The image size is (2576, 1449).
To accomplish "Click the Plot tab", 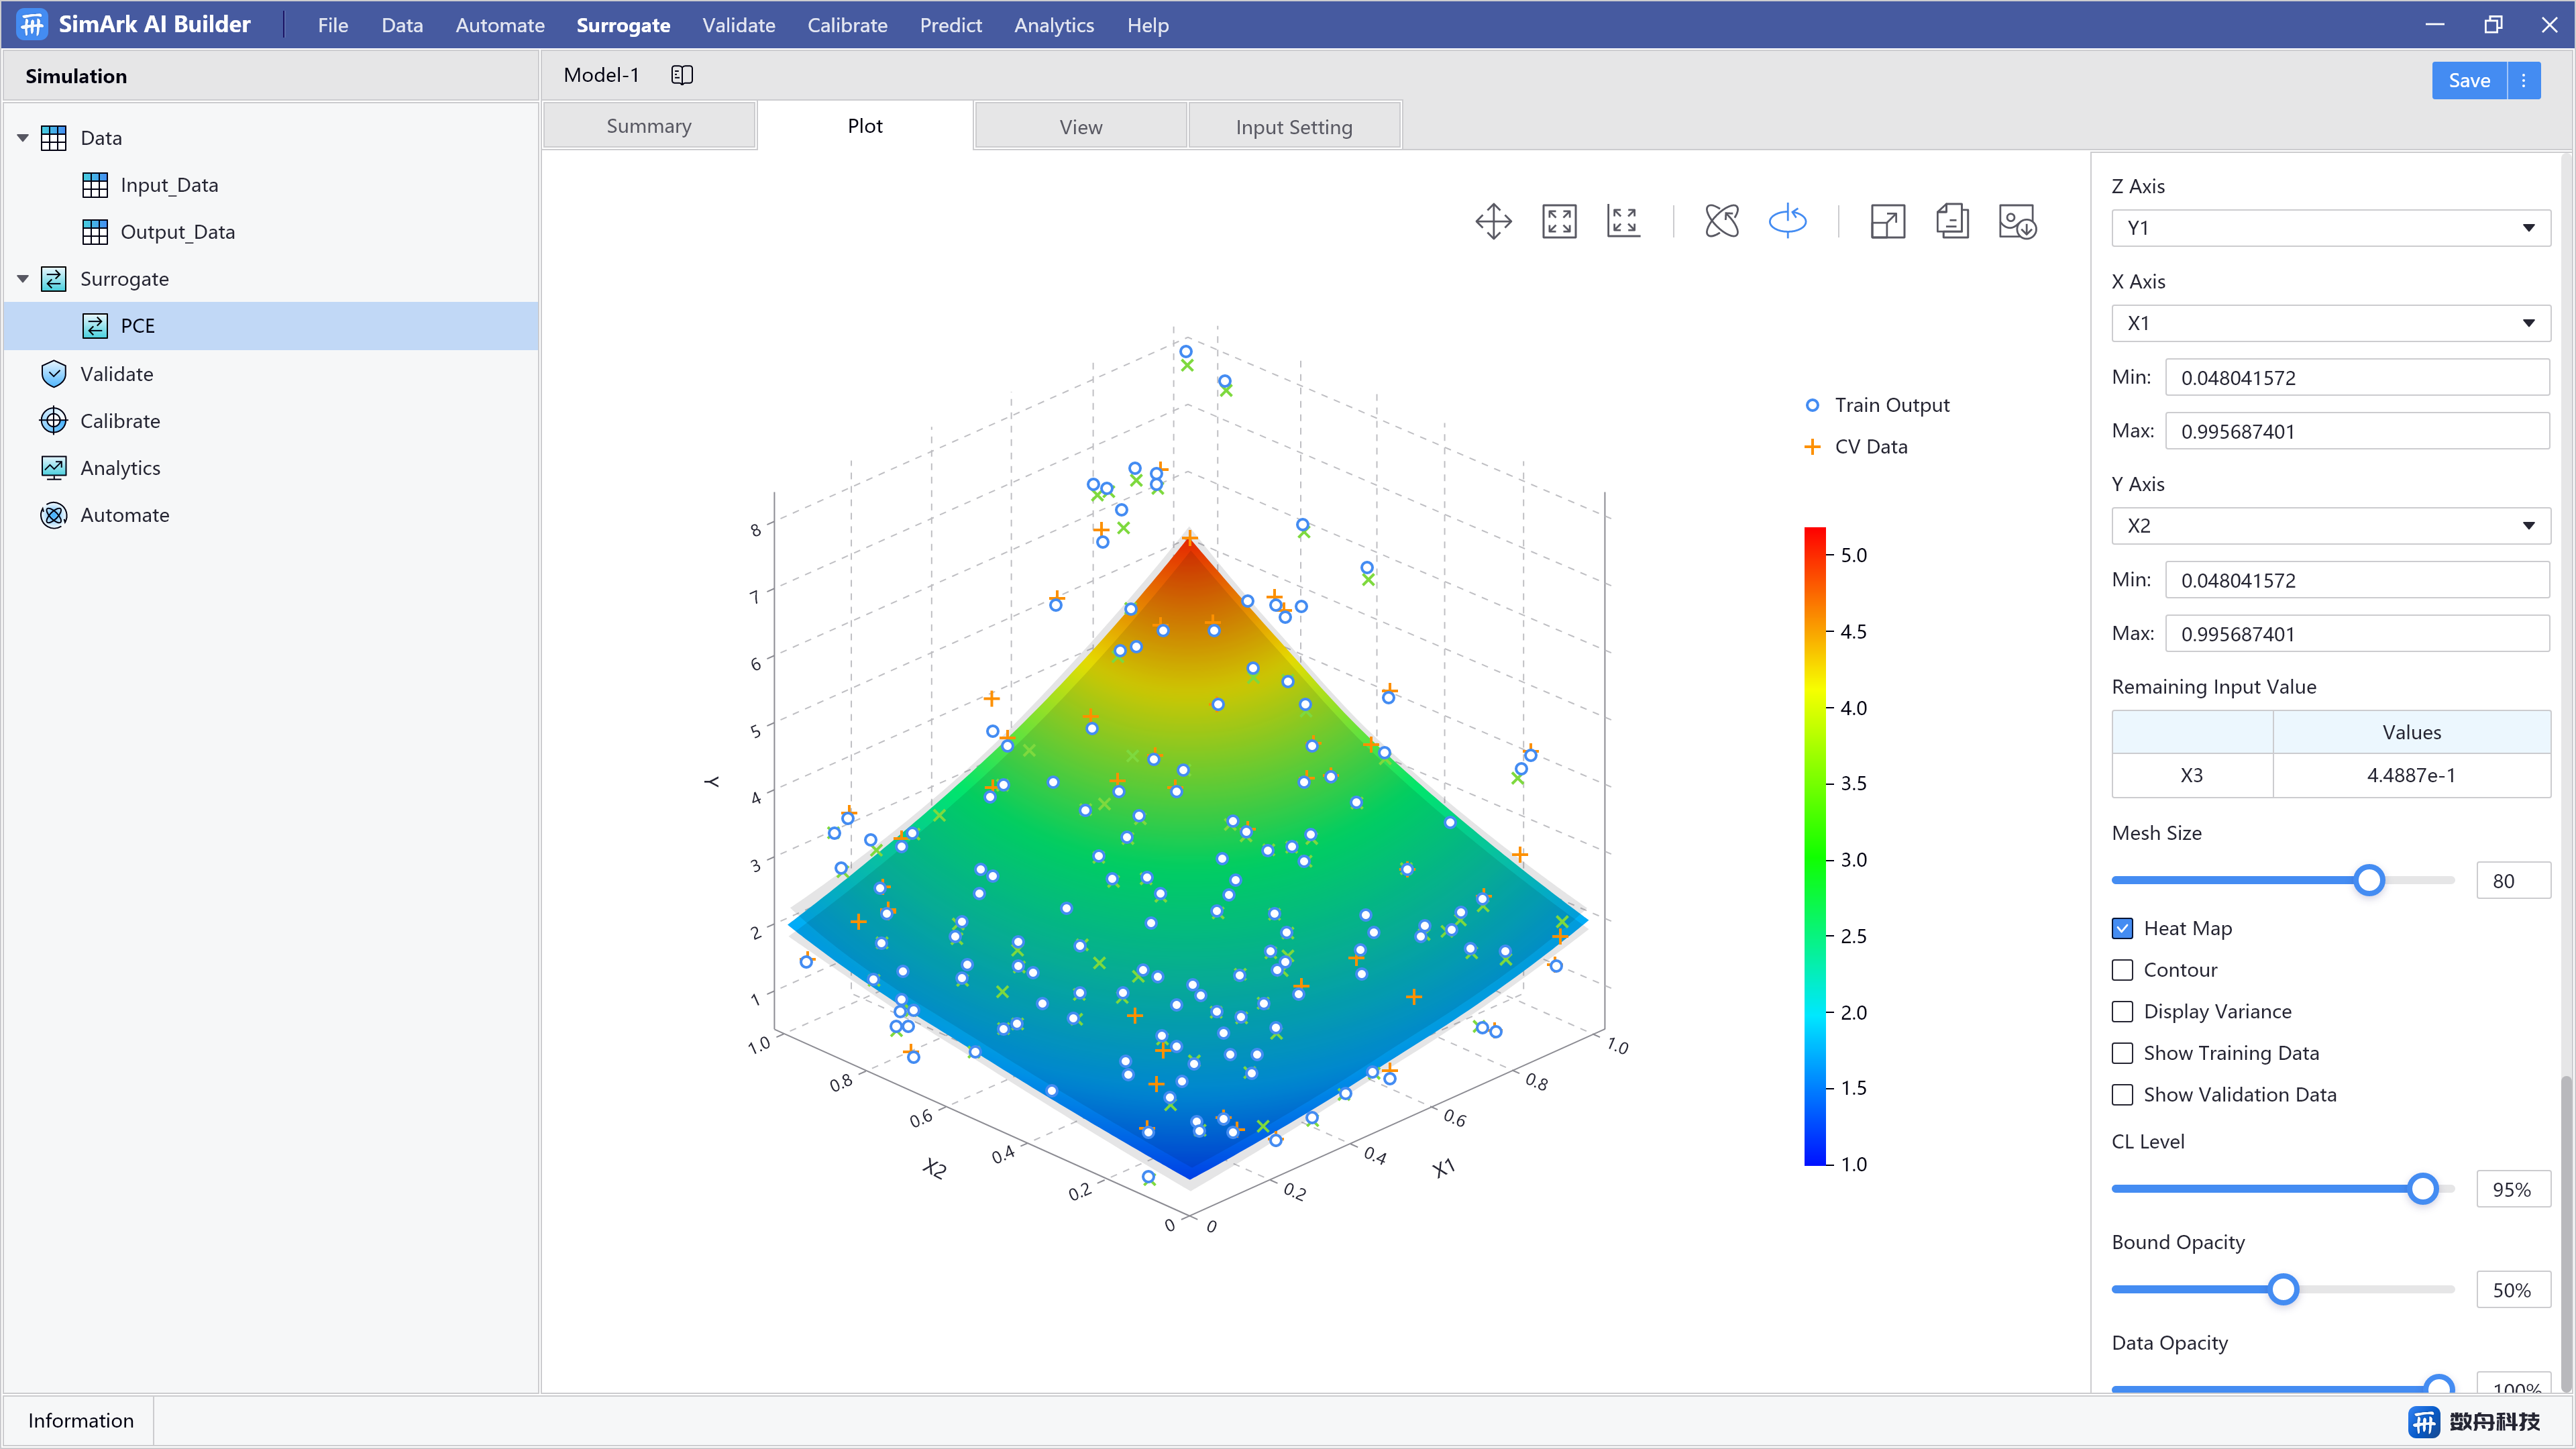I will coord(865,126).
